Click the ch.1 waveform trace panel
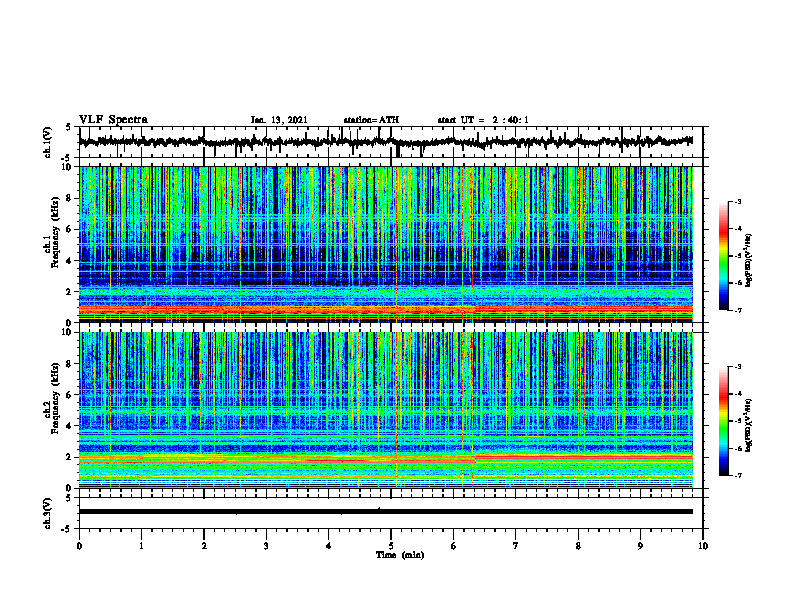Screen dimensions: 792x612 pos(391,142)
